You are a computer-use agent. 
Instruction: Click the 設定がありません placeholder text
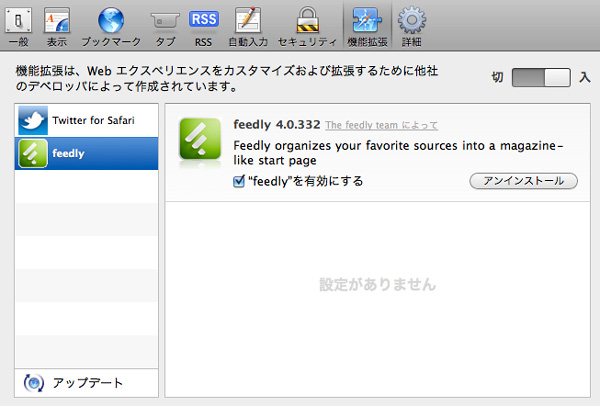pos(378,284)
